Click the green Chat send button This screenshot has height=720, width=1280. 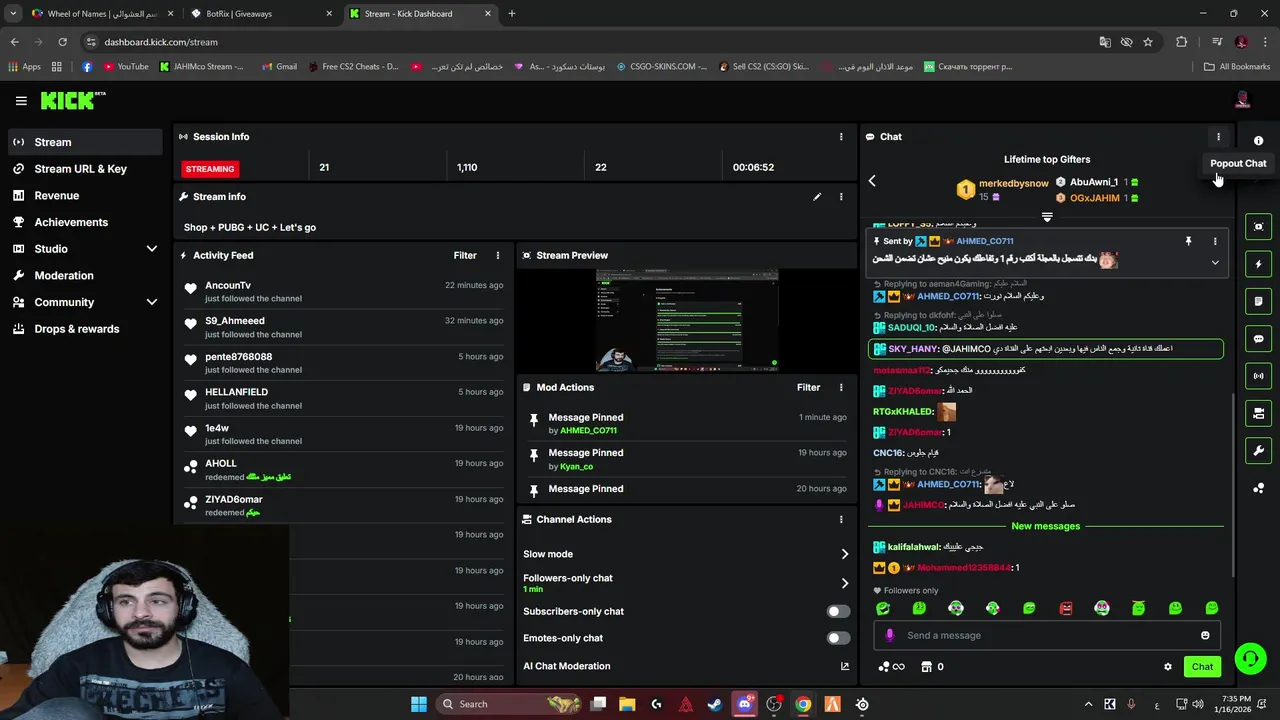pos(1202,667)
